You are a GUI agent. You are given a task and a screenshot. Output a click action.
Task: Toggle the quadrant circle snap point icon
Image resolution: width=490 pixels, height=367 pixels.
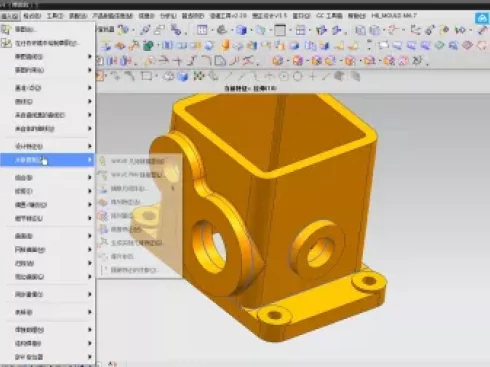[x=298, y=77]
